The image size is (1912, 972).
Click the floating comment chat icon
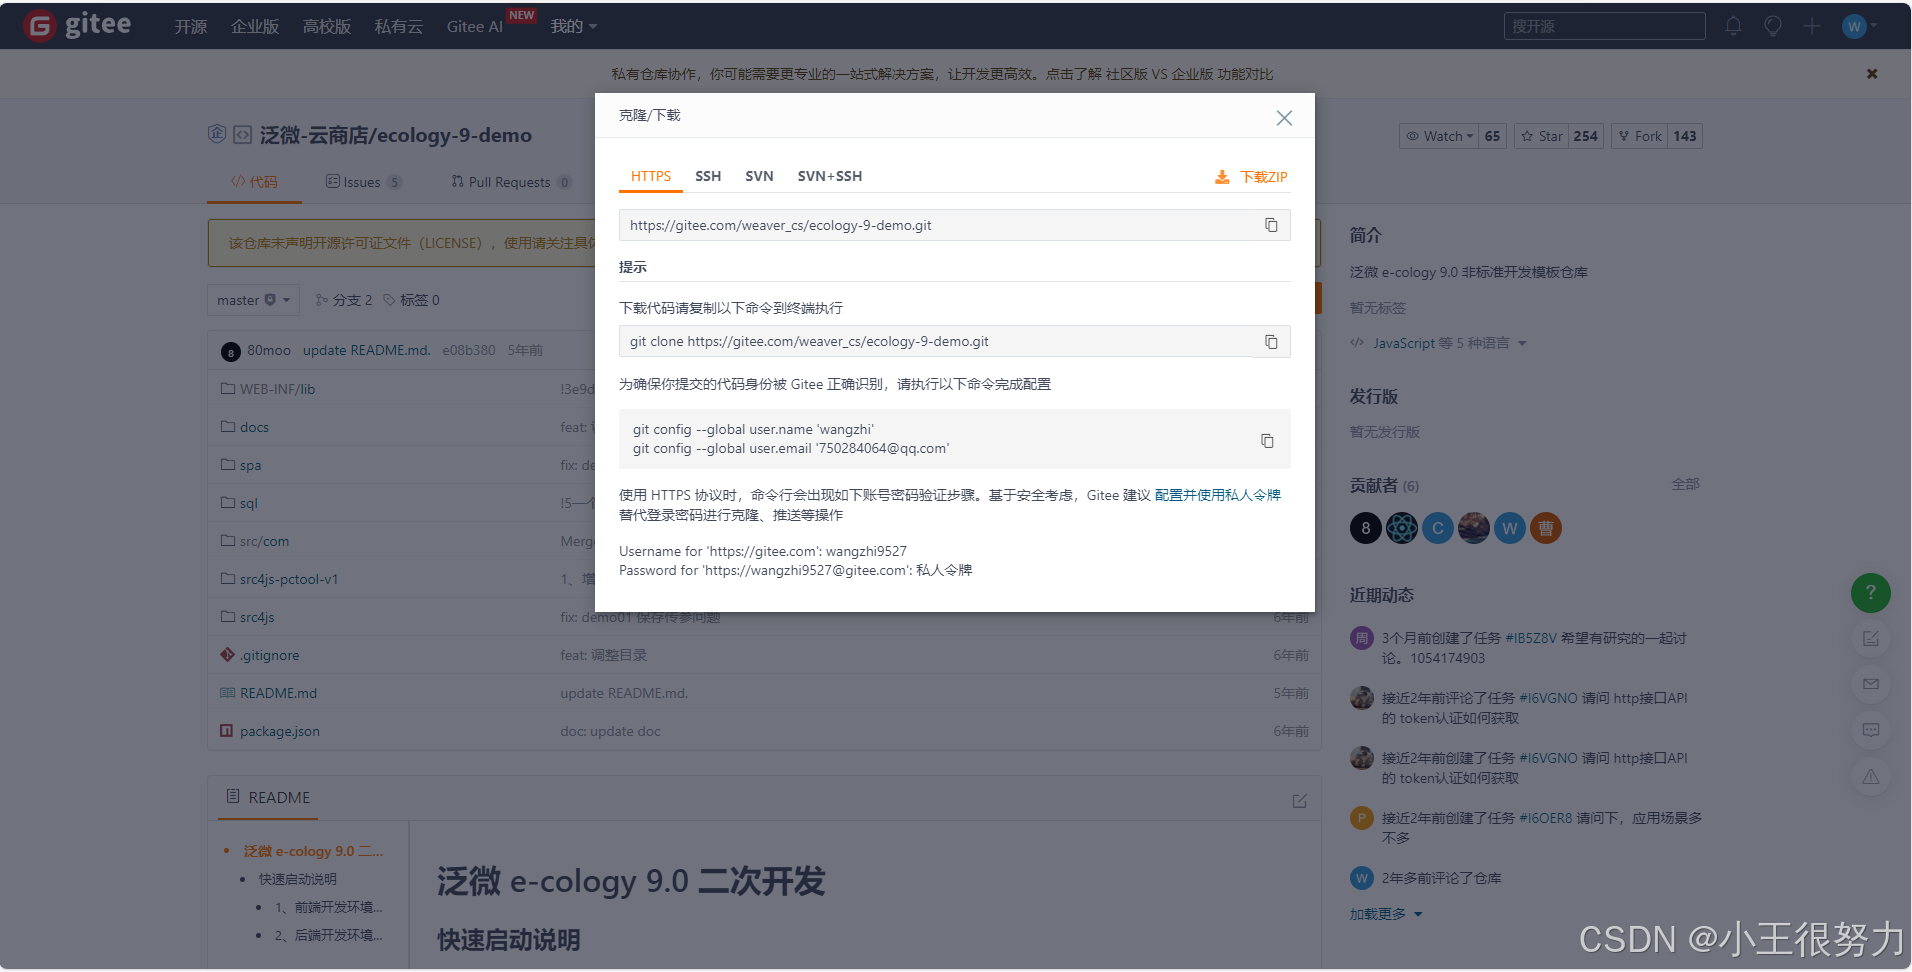(1871, 730)
